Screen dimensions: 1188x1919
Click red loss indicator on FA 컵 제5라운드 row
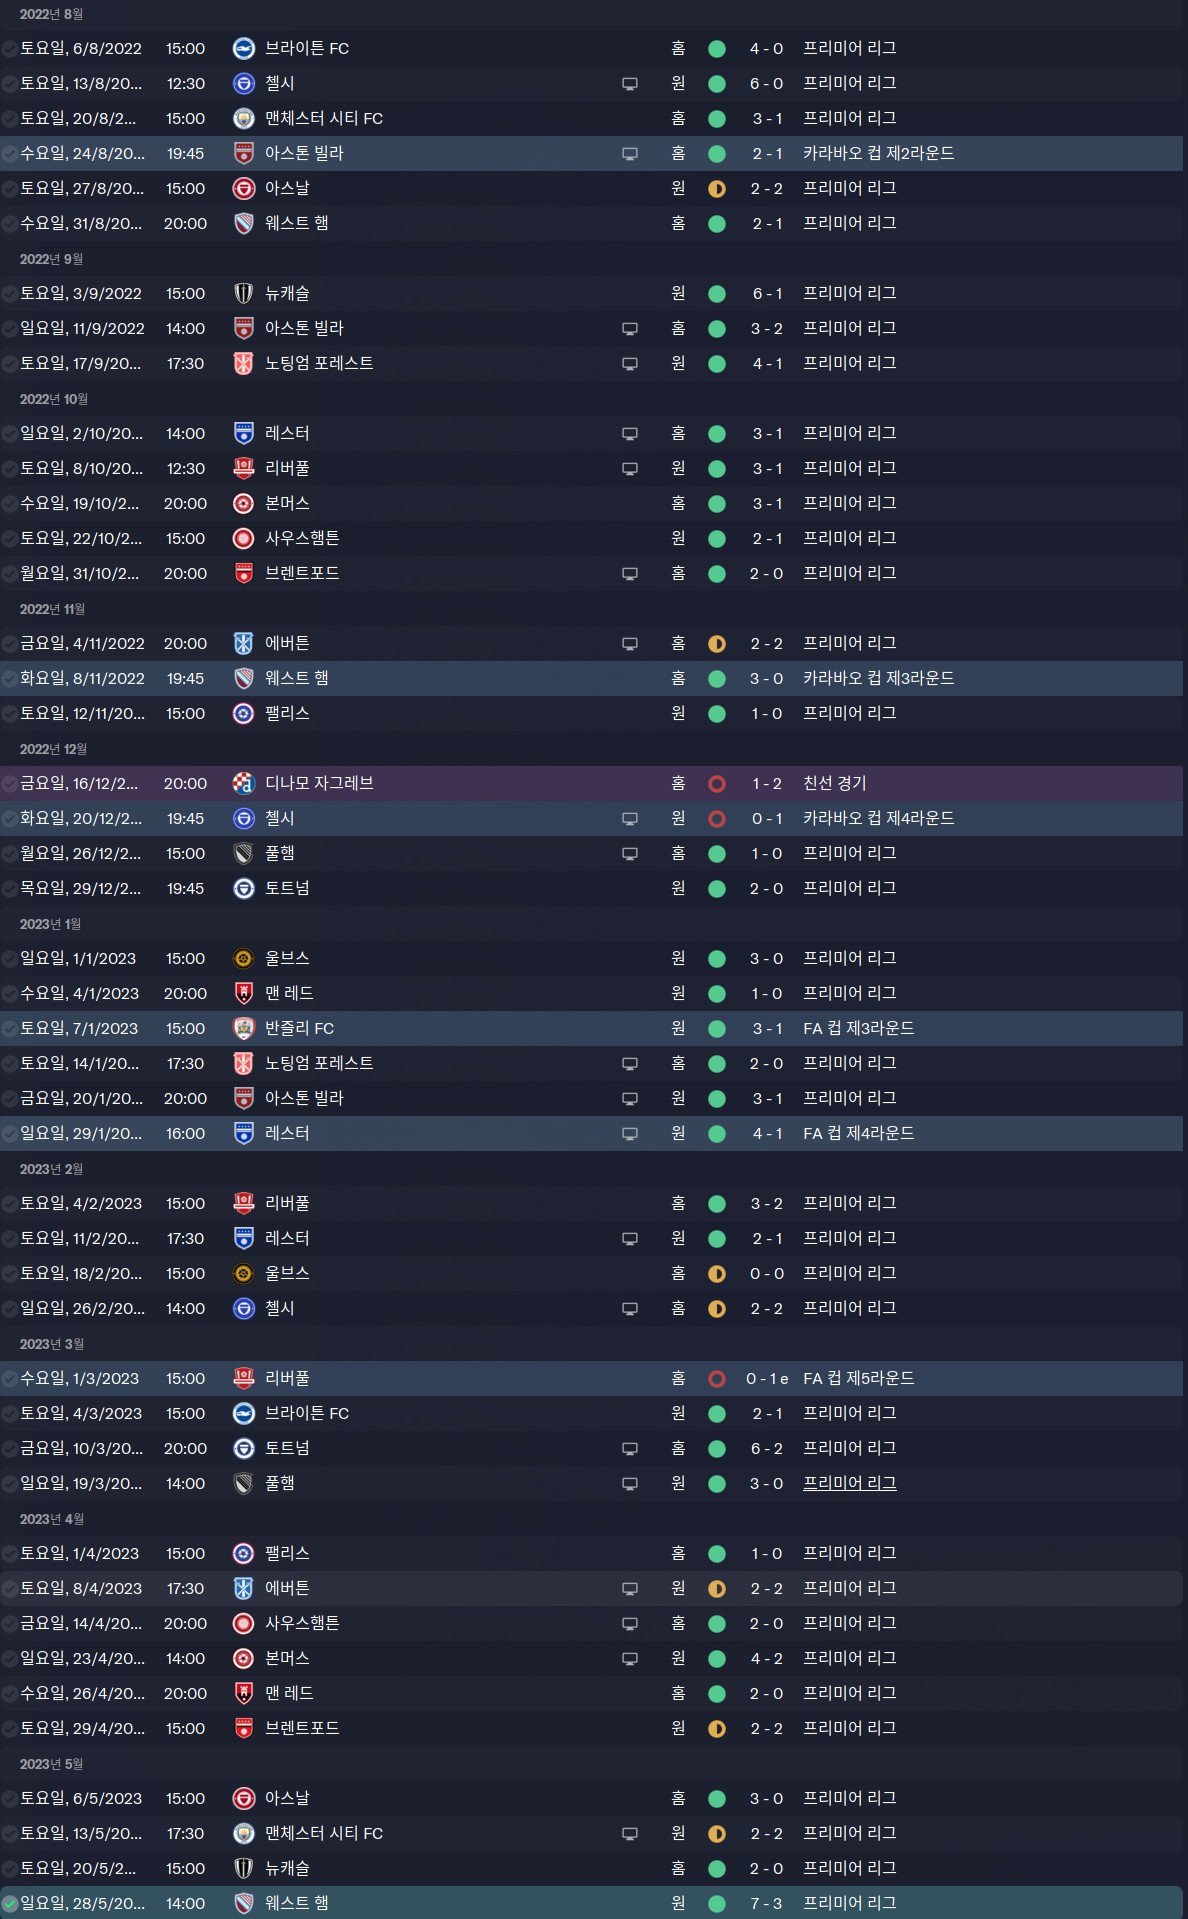pyautogui.click(x=717, y=1379)
